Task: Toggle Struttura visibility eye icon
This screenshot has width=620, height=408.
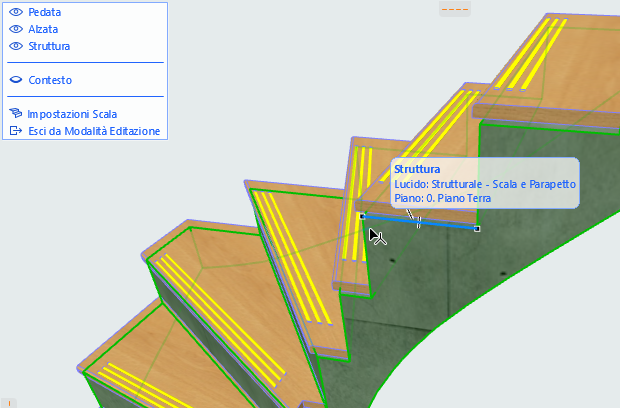Action: pyautogui.click(x=16, y=46)
